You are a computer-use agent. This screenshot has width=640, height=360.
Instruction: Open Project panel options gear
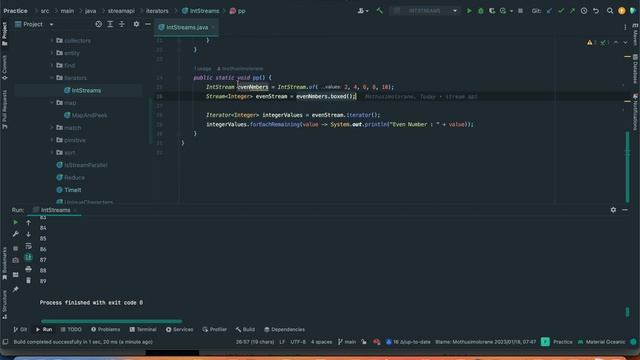click(x=136, y=24)
